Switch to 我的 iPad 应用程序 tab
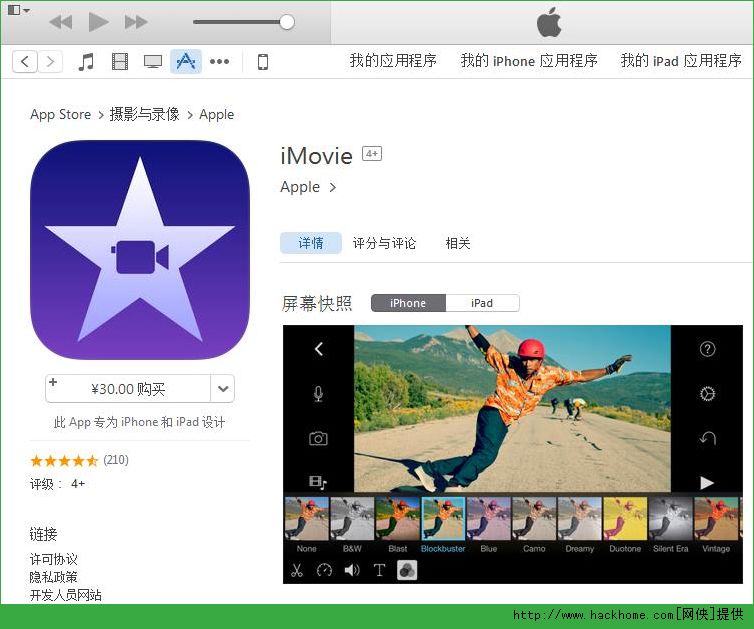The height and width of the screenshot is (629, 754). tap(681, 61)
